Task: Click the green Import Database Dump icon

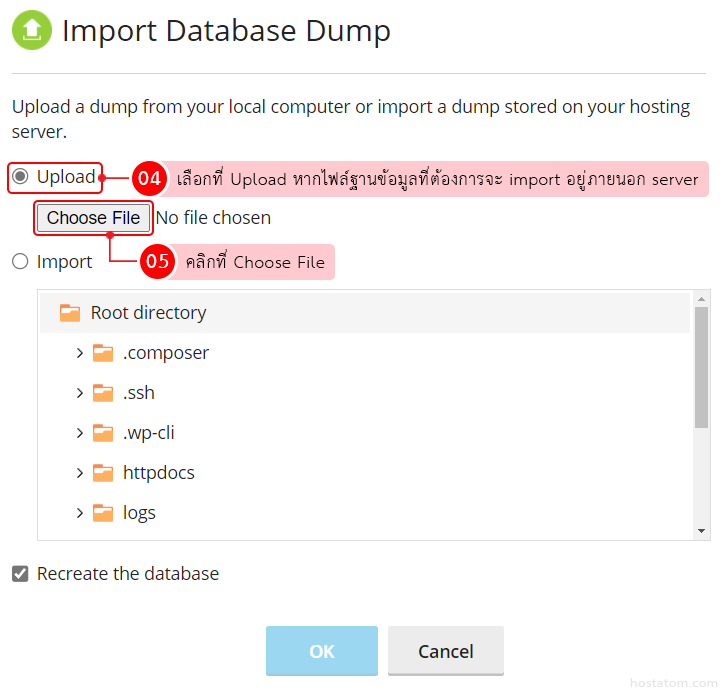Action: point(31,30)
